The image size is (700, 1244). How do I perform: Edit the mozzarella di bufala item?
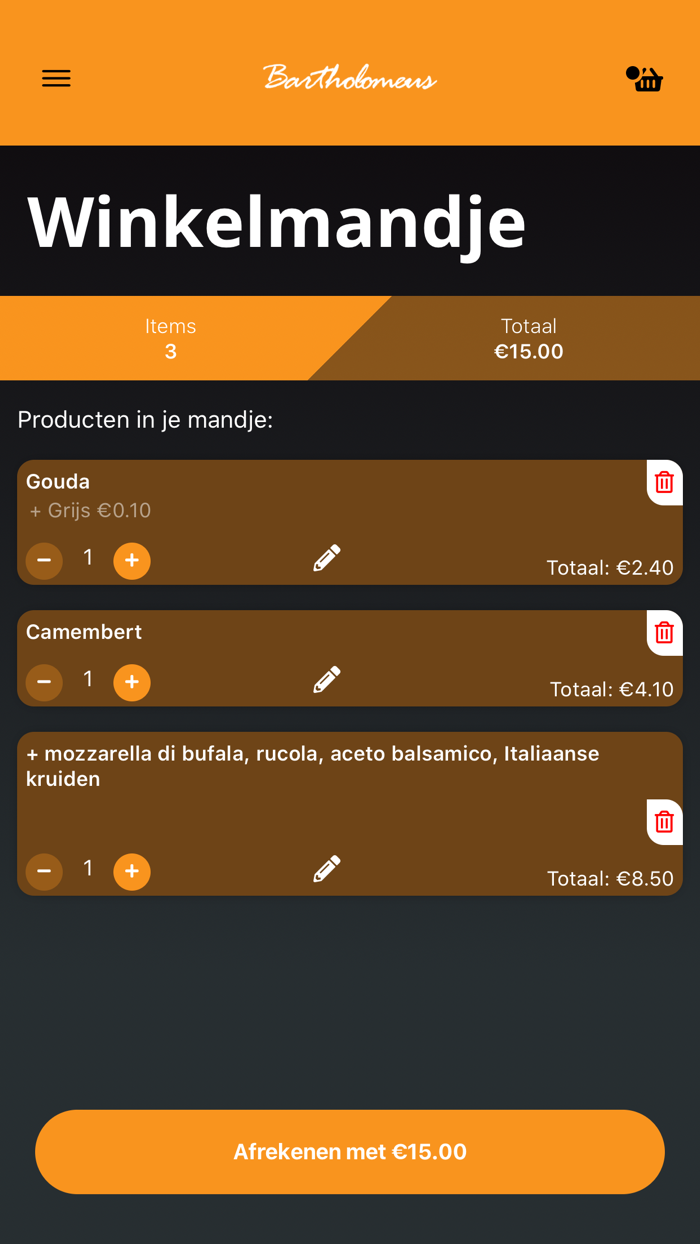(x=327, y=869)
